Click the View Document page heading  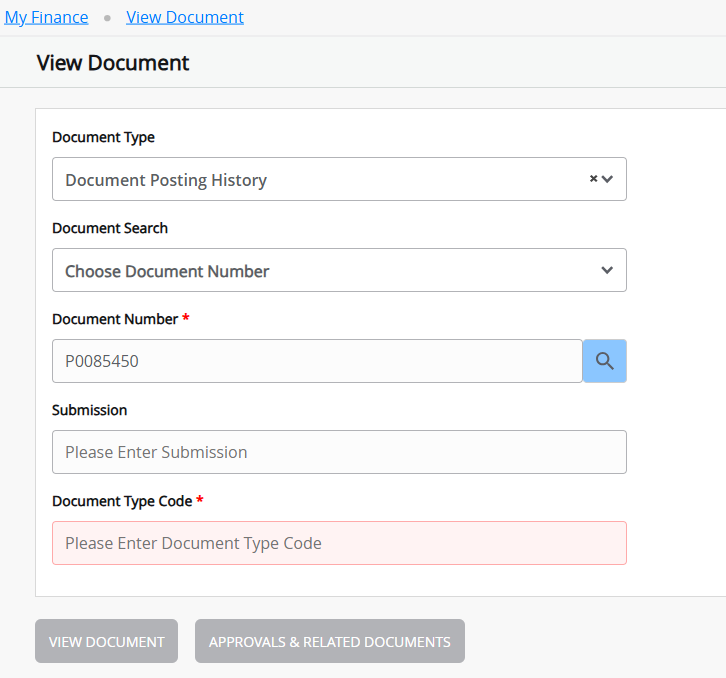[113, 63]
